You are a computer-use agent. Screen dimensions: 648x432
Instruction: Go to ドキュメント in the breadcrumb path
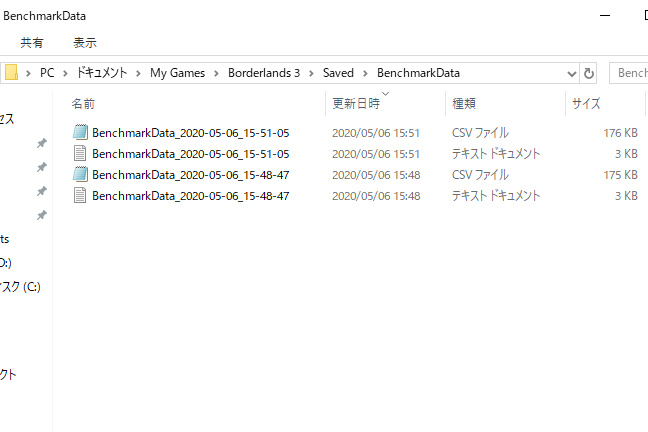click(x=102, y=73)
